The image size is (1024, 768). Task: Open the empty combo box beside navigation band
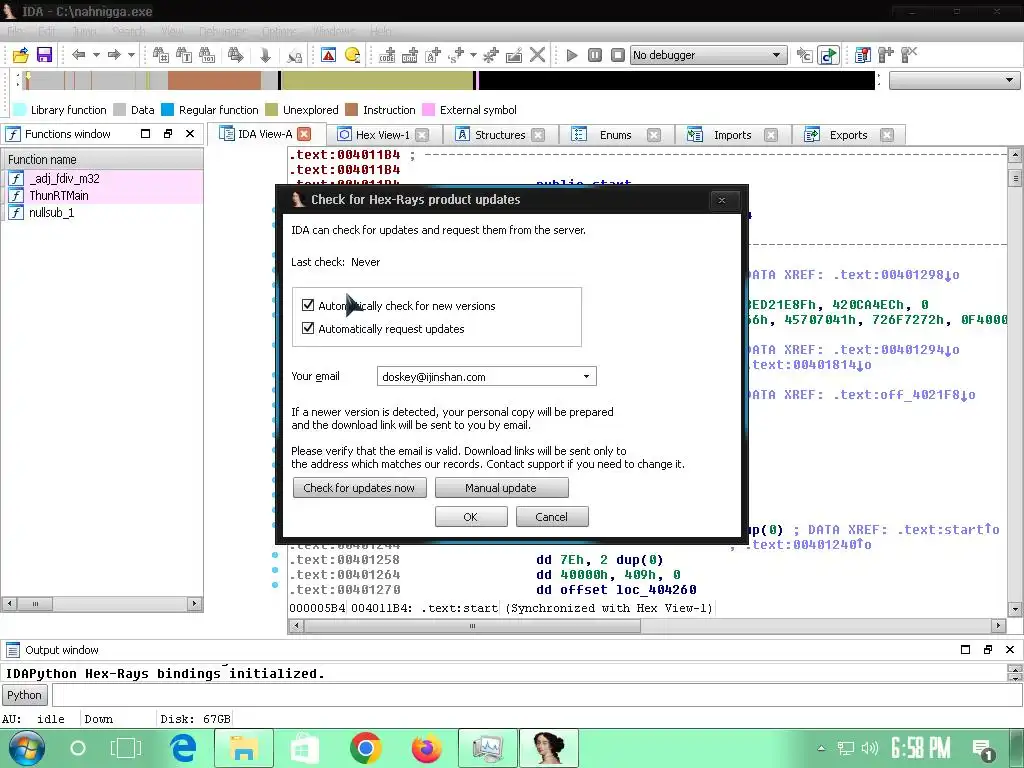click(x=954, y=80)
